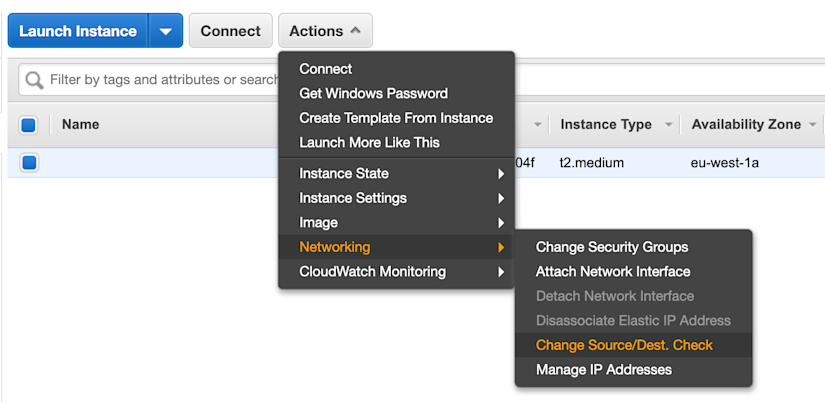Sort by Instance Type column arrow
This screenshot has width=825, height=402.
pos(668,125)
